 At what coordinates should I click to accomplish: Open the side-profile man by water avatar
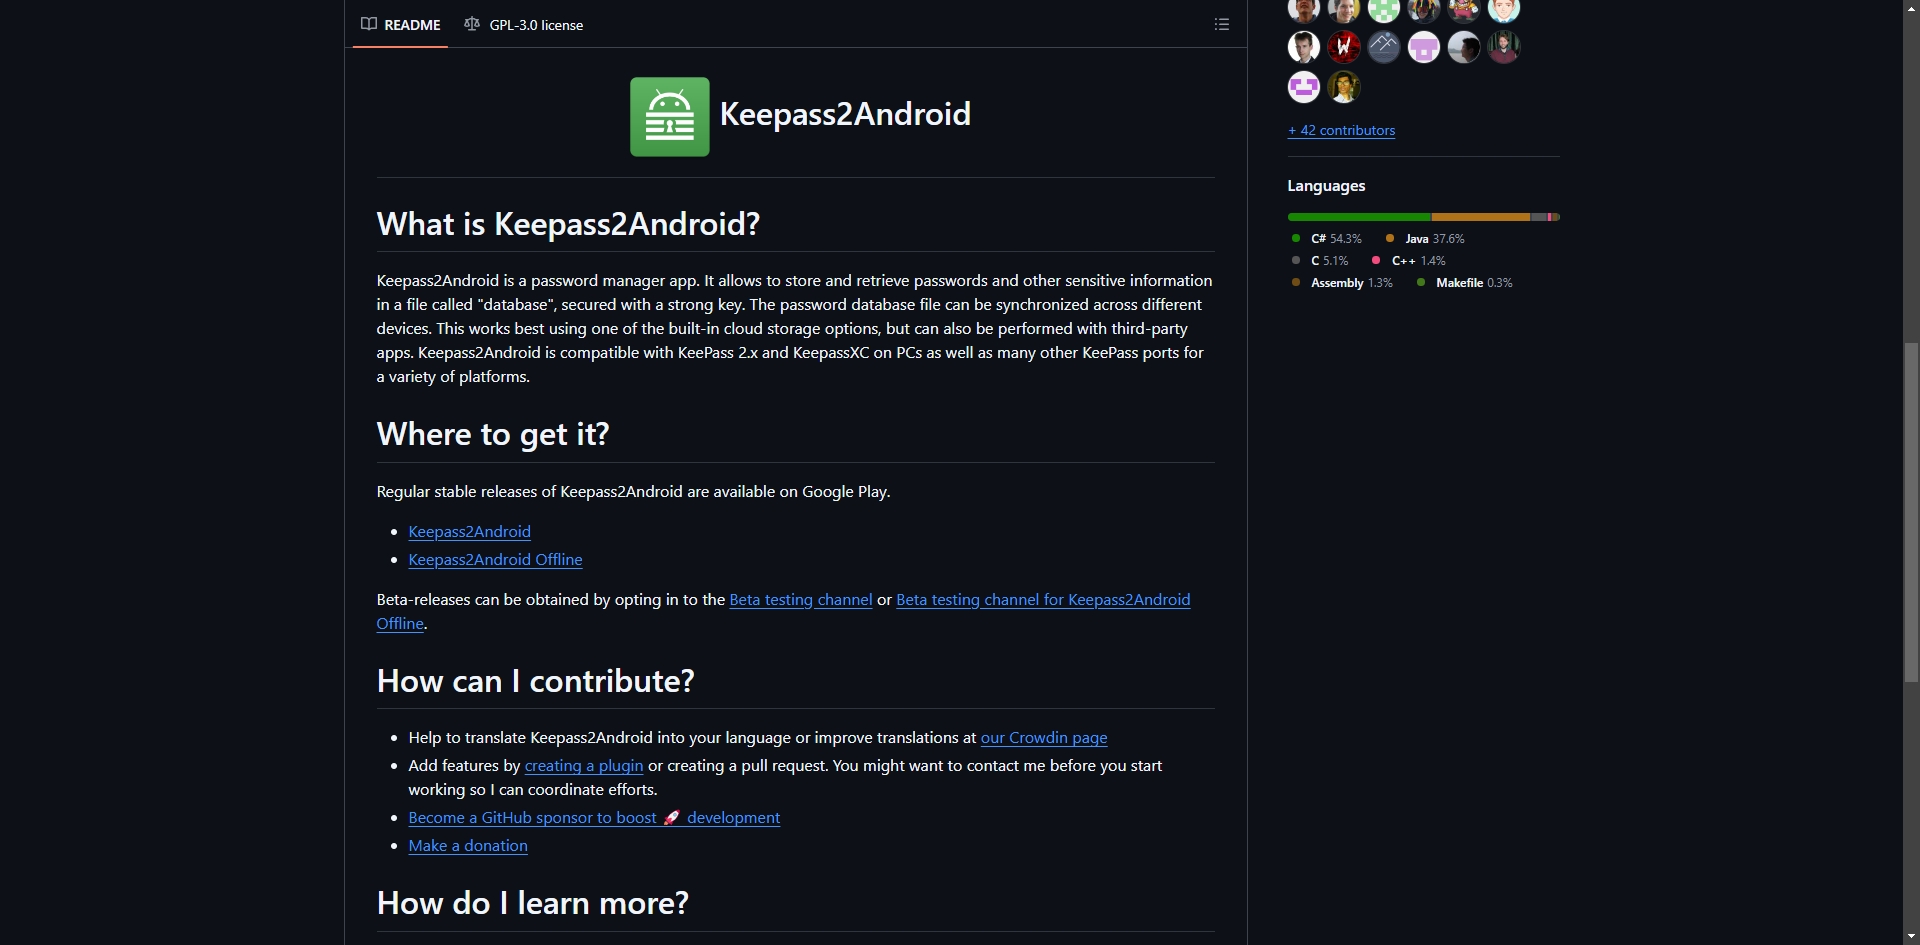coord(1463,46)
